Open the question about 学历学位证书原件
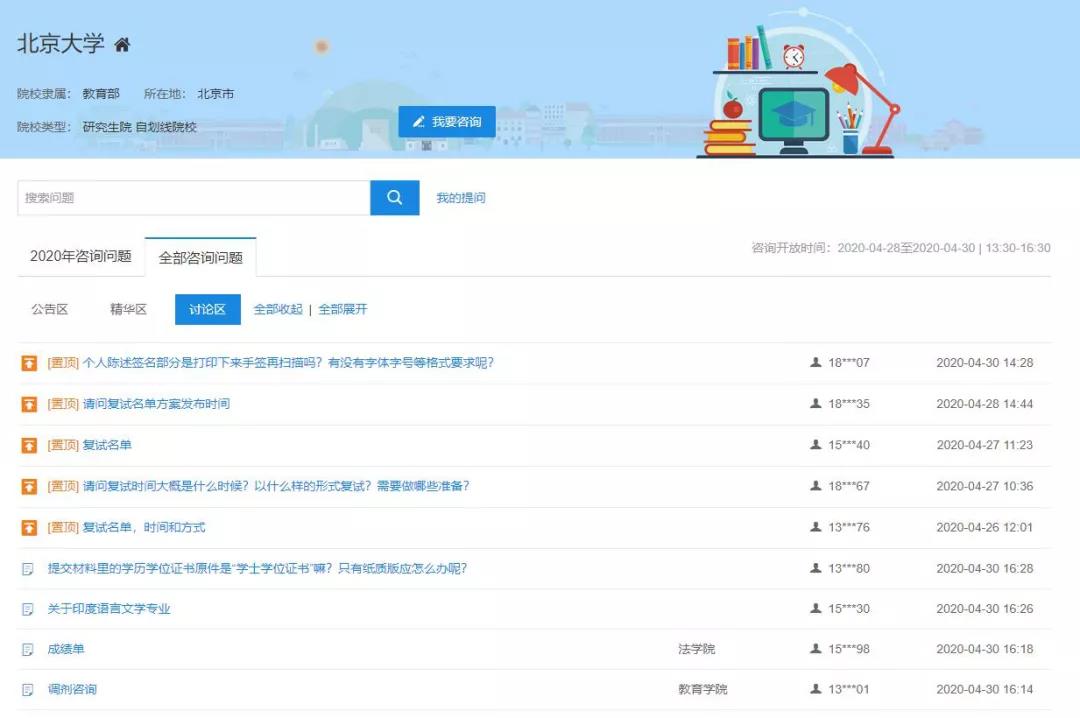1080x718 pixels. coord(257,568)
